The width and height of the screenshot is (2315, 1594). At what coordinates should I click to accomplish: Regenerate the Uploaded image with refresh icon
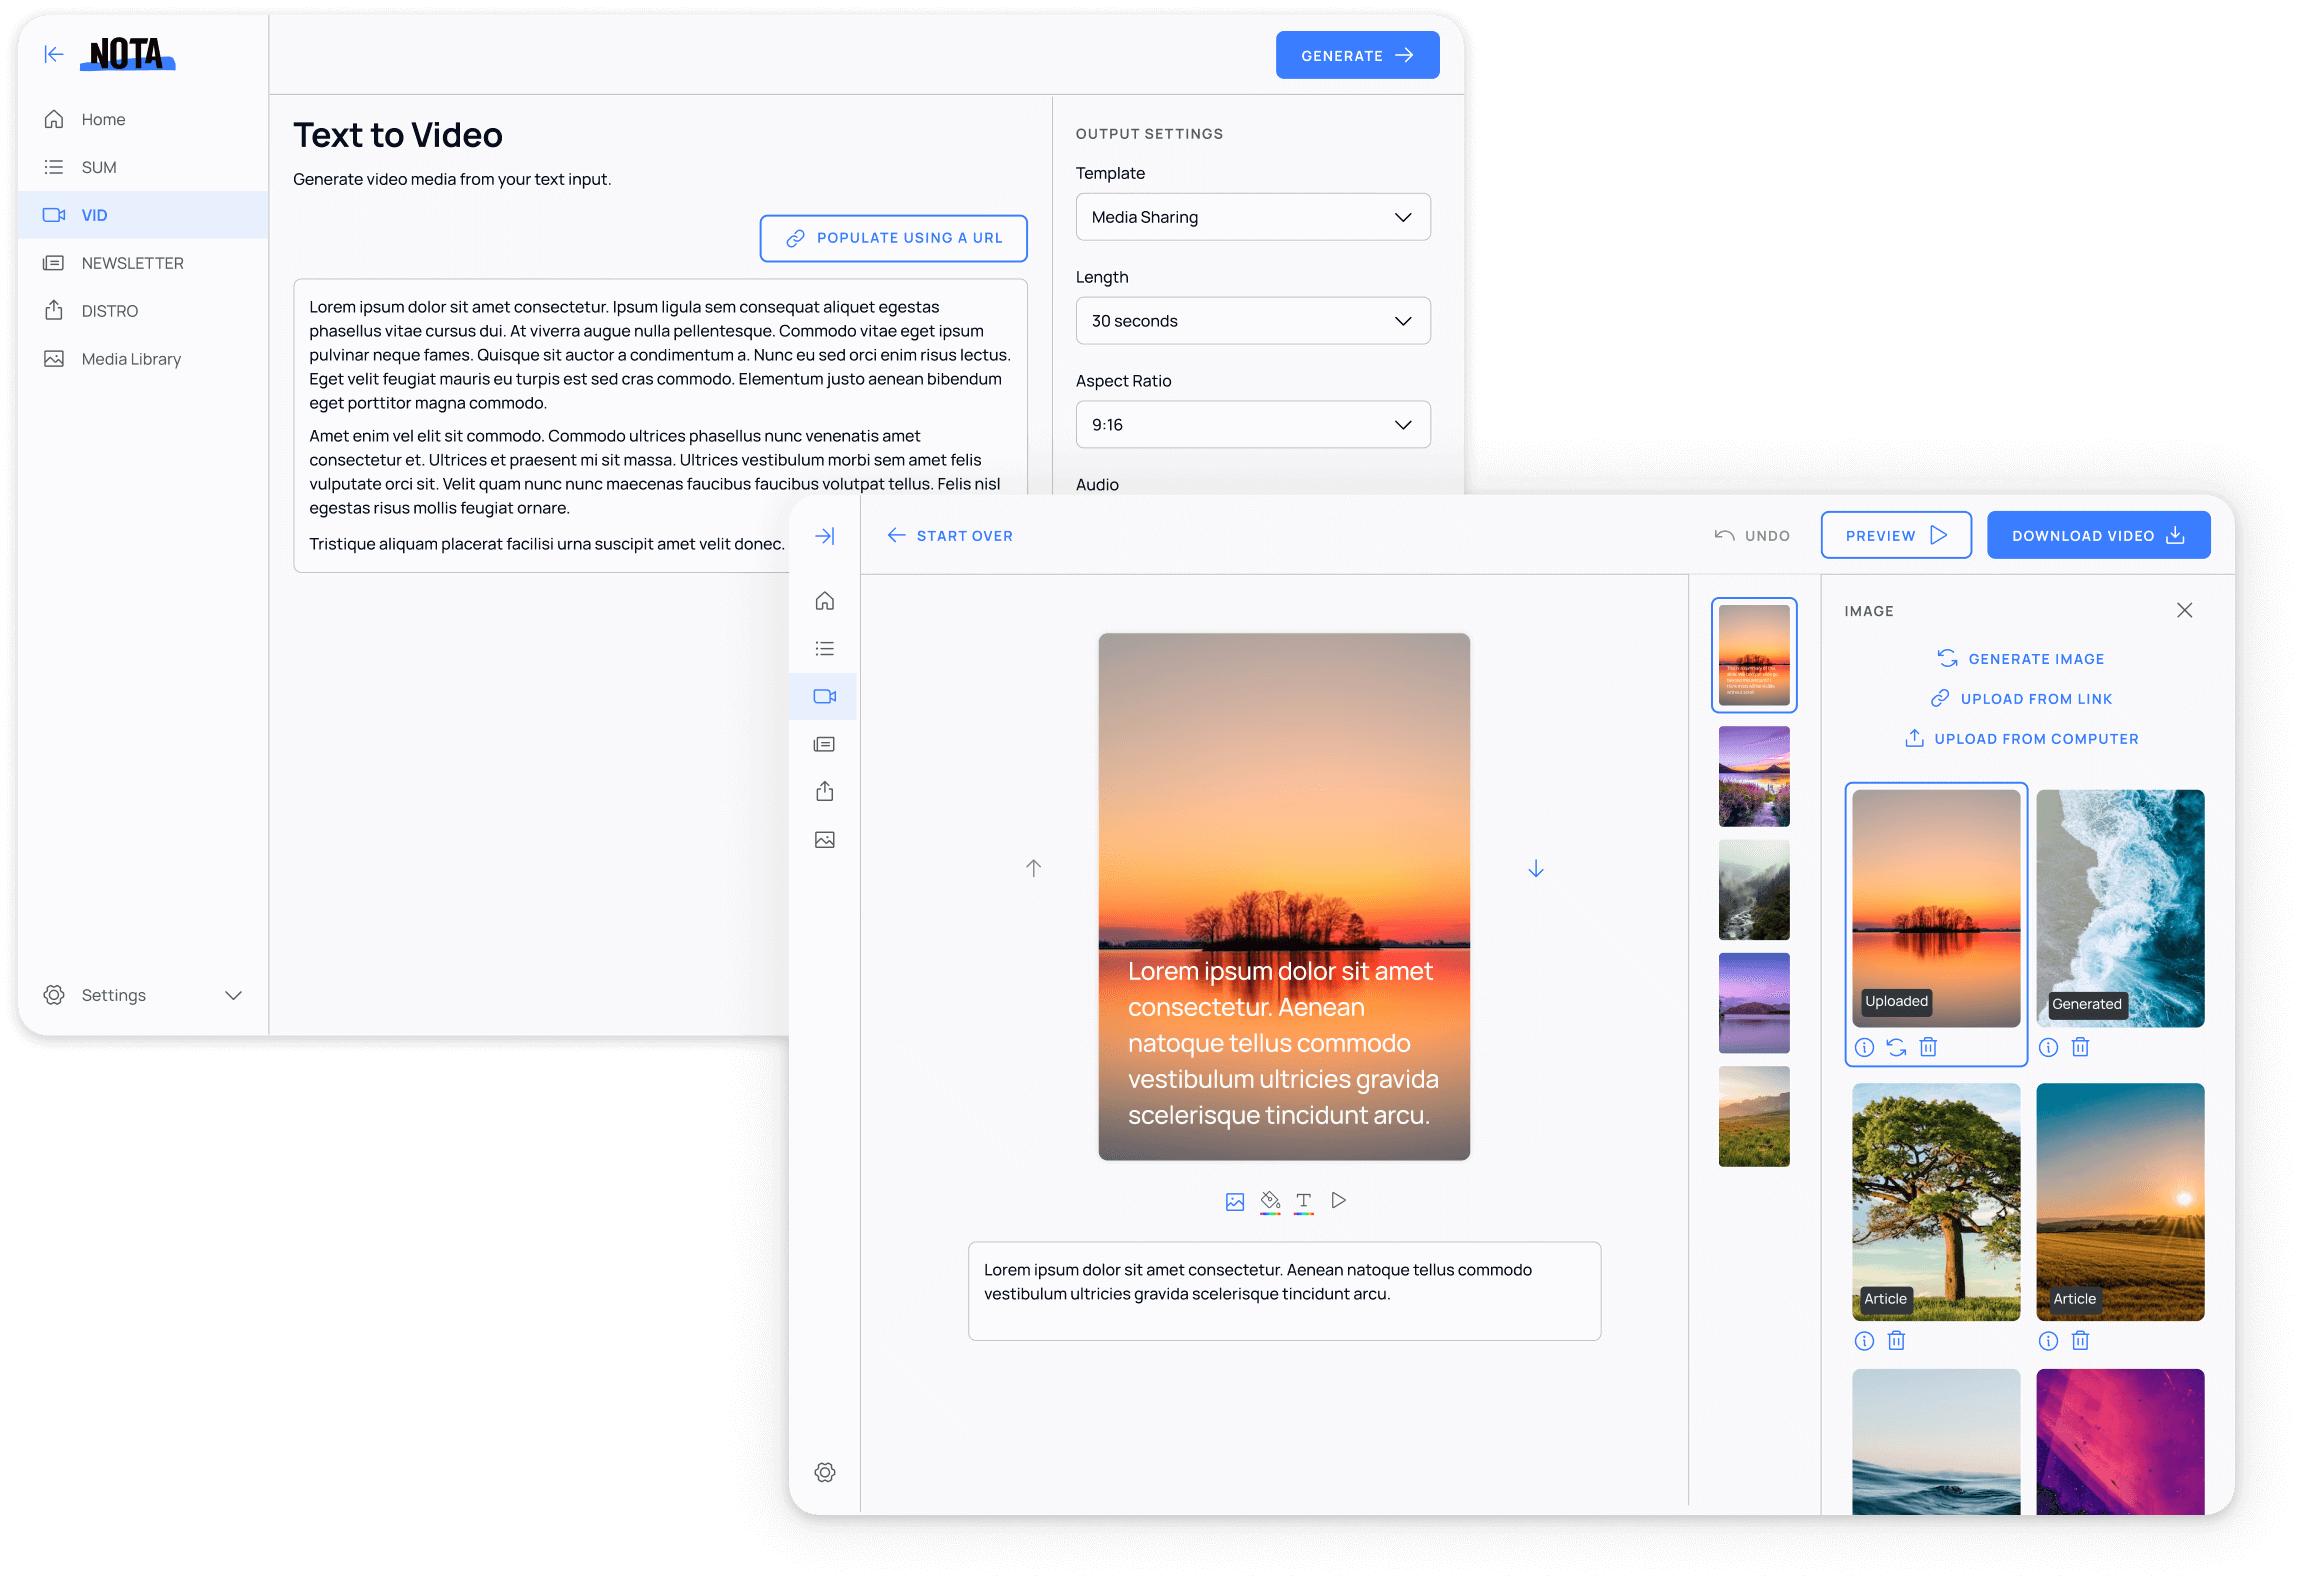tap(1896, 1047)
